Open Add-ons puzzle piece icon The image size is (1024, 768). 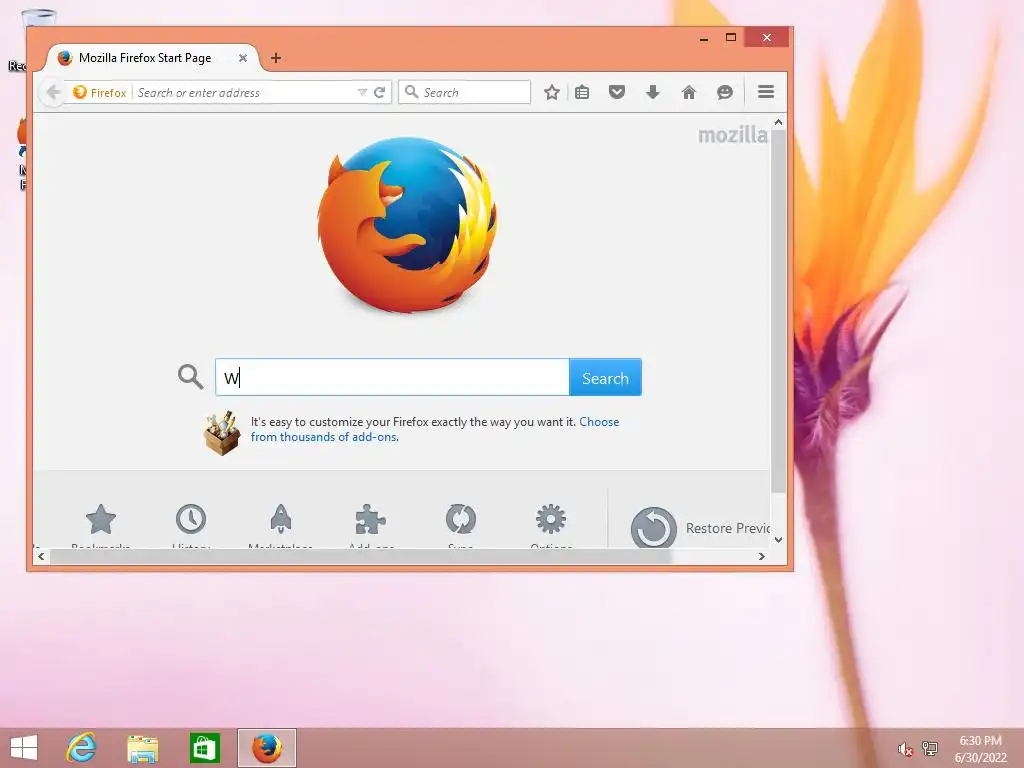point(370,519)
